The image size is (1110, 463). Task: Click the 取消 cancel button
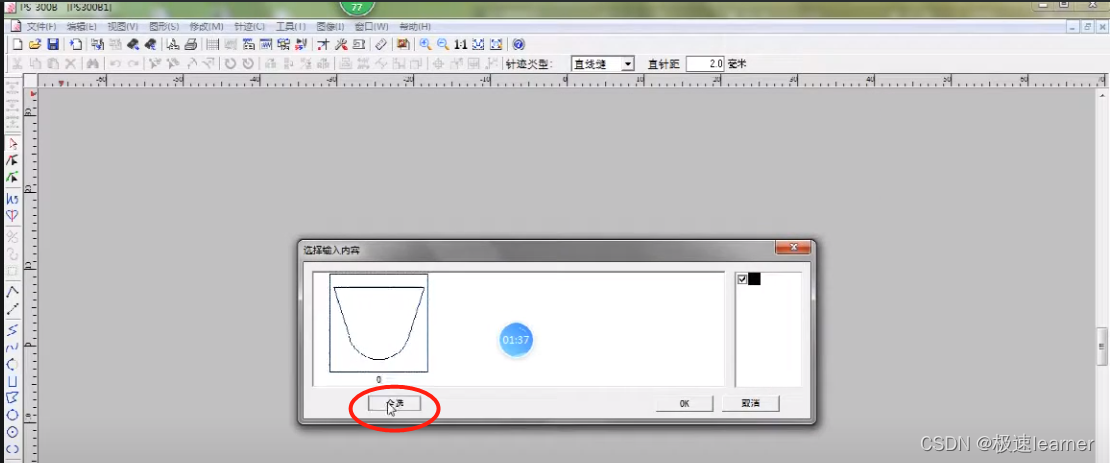750,404
